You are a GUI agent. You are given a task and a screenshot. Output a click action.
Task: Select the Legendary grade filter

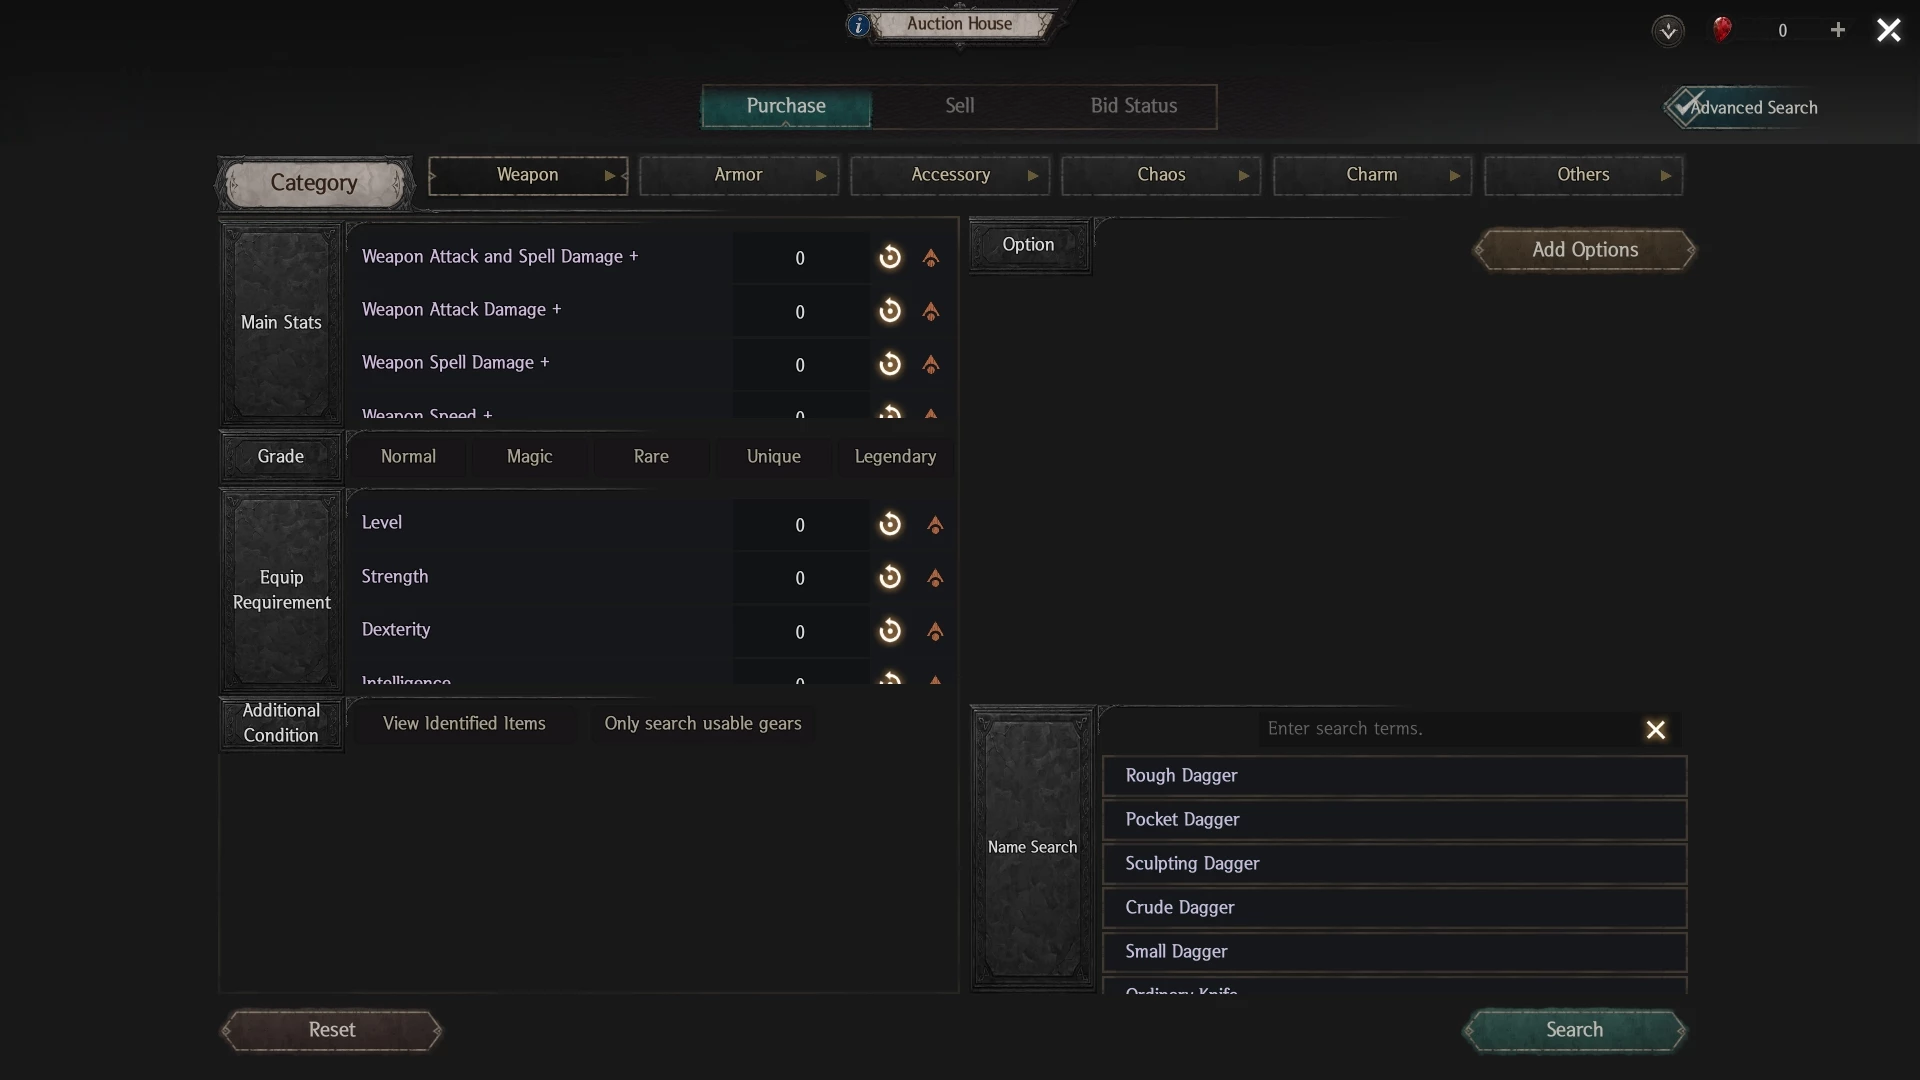click(895, 456)
